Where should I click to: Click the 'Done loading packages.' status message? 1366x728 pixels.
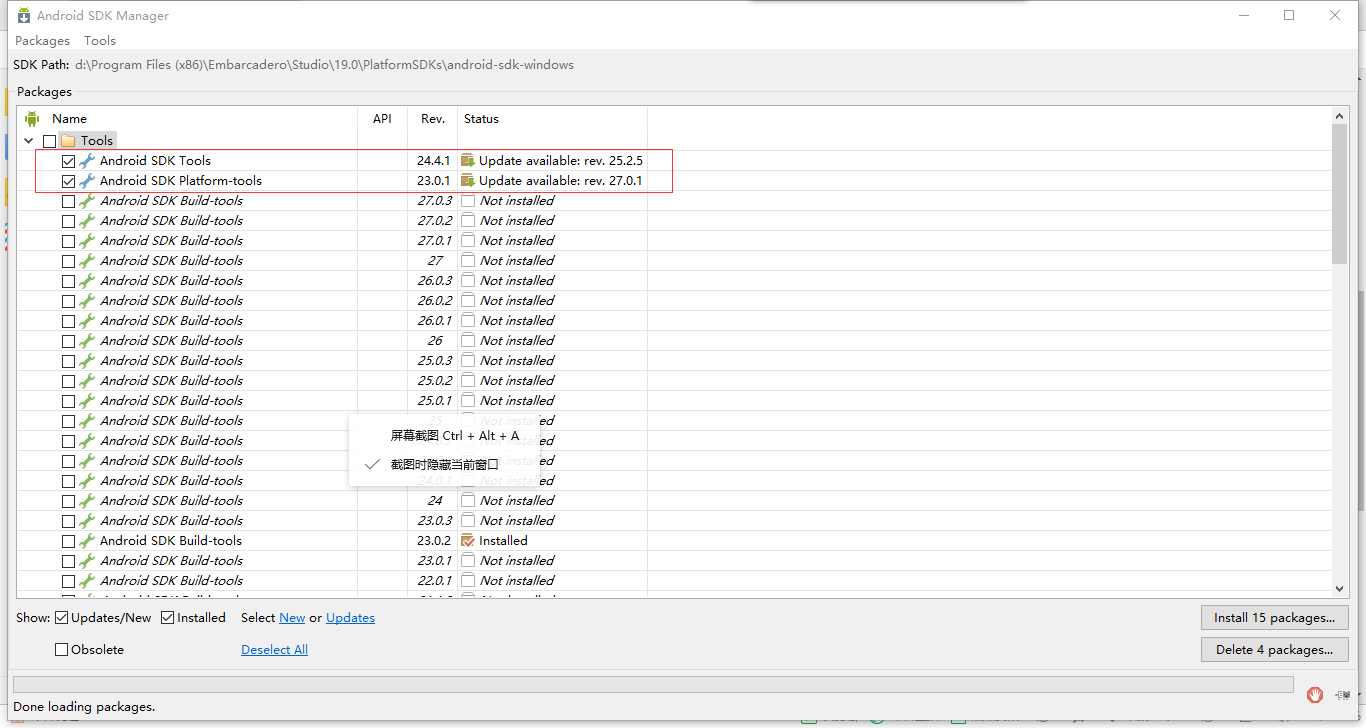pyautogui.click(x=84, y=707)
